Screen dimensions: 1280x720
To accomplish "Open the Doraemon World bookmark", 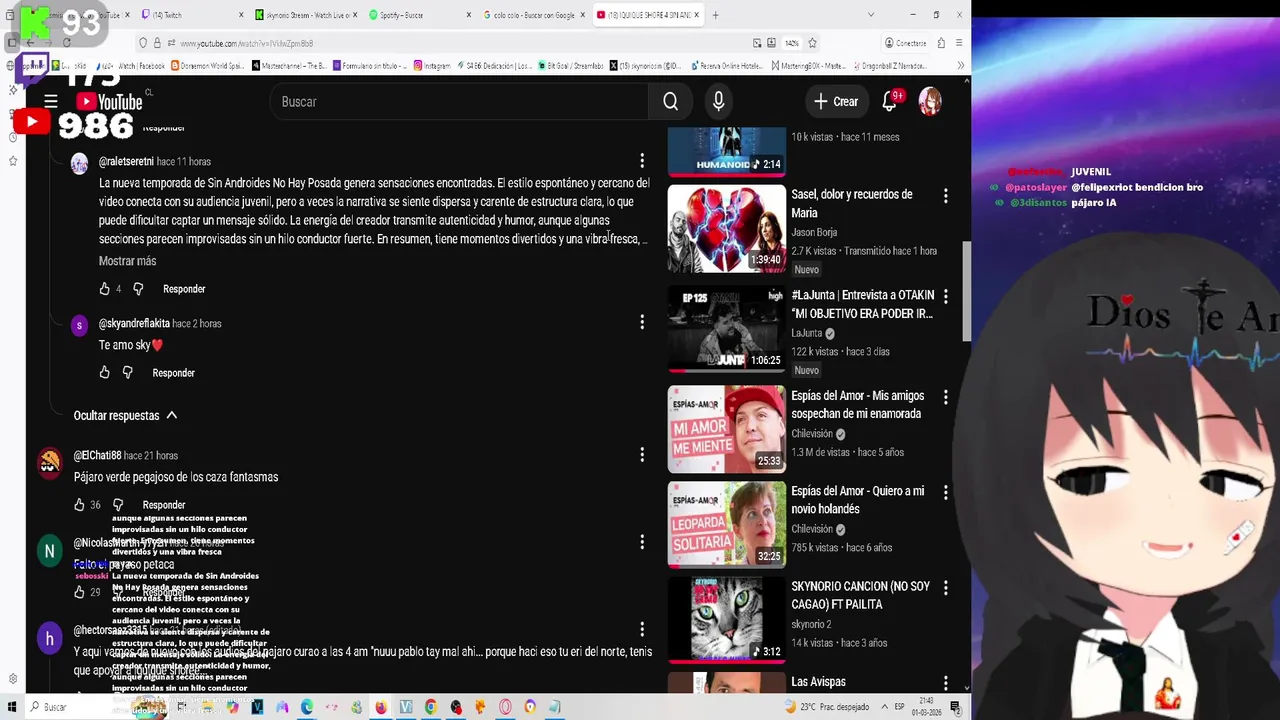I will [208, 66].
